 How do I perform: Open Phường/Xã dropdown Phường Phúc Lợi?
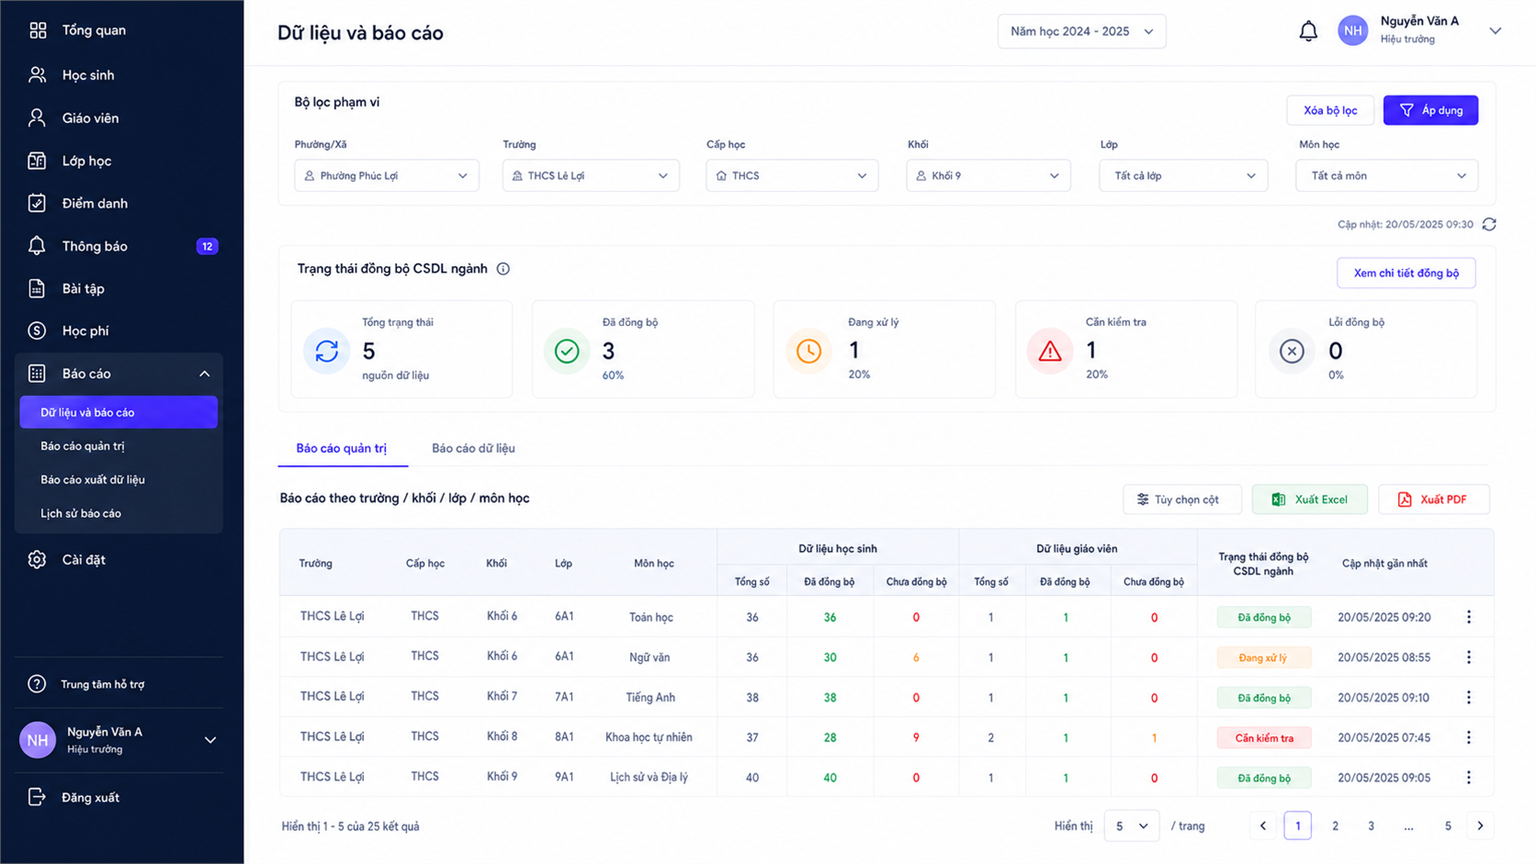386,175
